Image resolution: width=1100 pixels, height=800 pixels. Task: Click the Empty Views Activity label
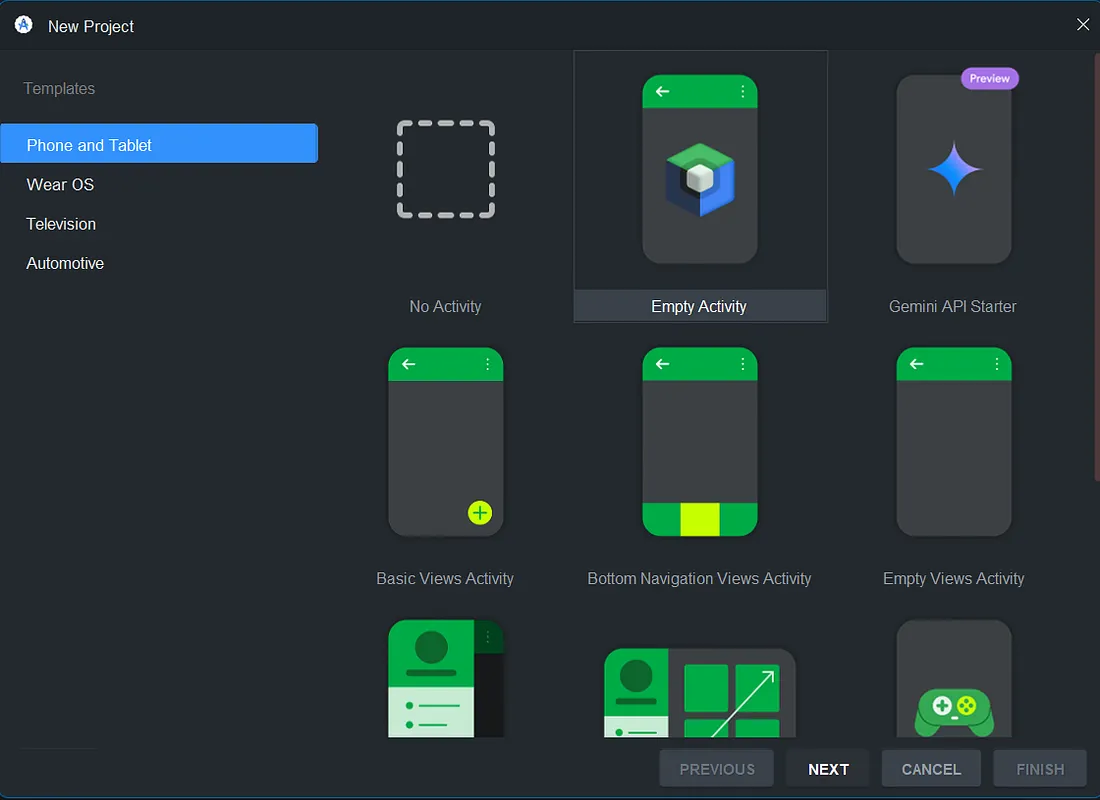coord(953,579)
